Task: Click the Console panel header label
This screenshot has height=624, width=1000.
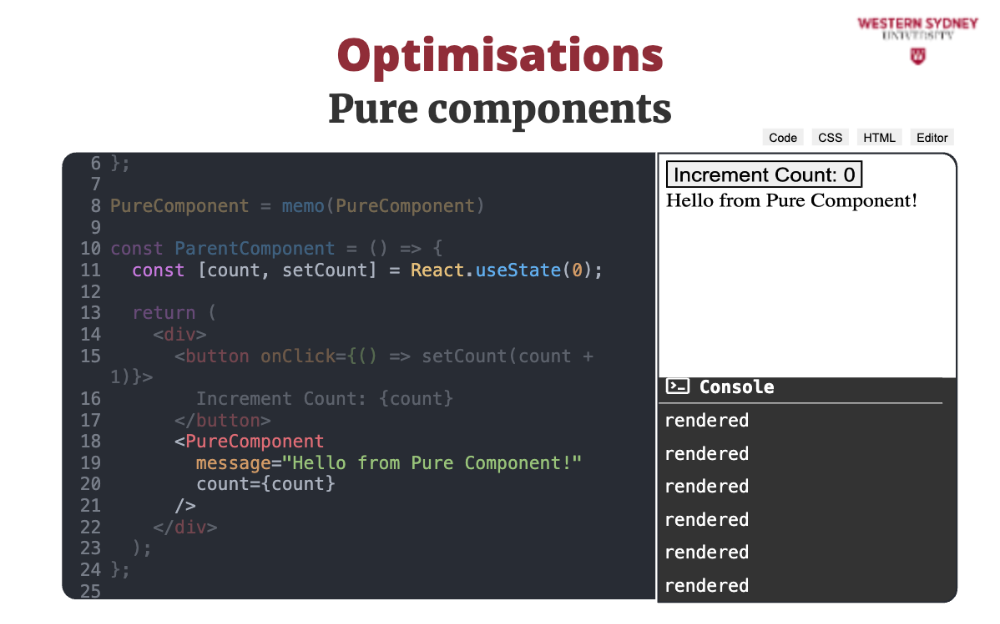Action: 736,387
